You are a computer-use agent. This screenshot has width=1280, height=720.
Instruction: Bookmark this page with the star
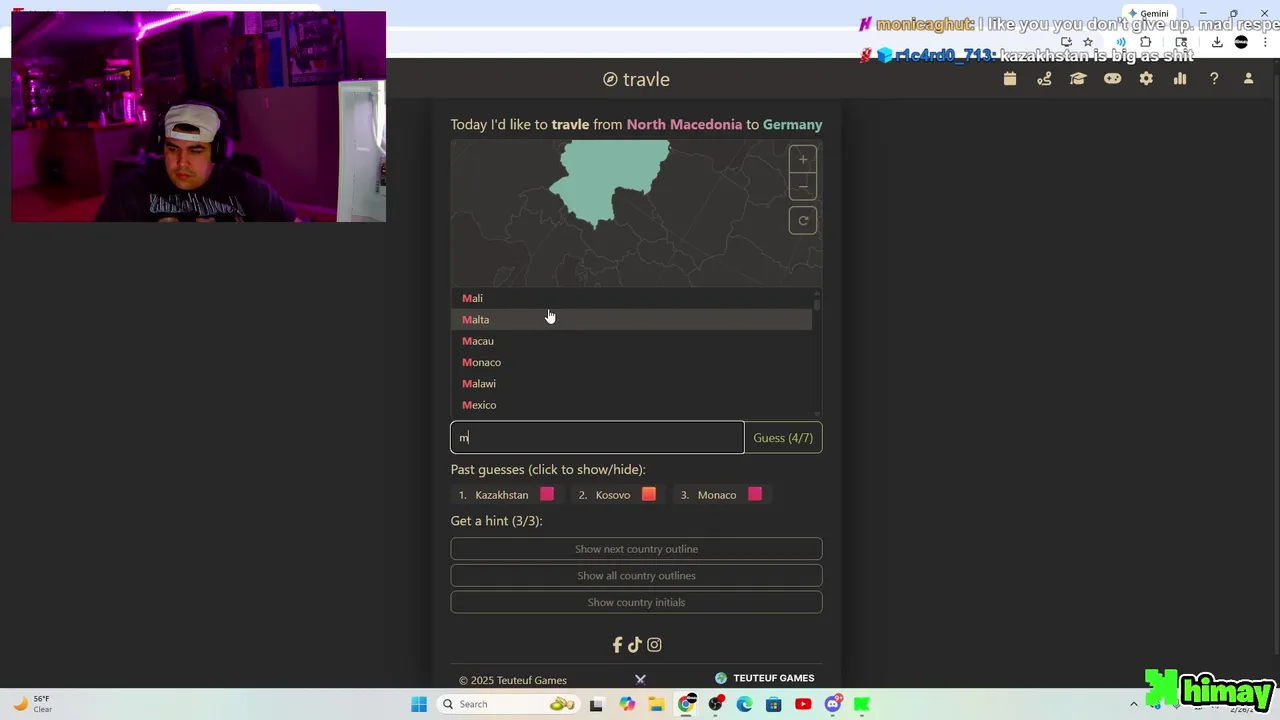point(1088,42)
